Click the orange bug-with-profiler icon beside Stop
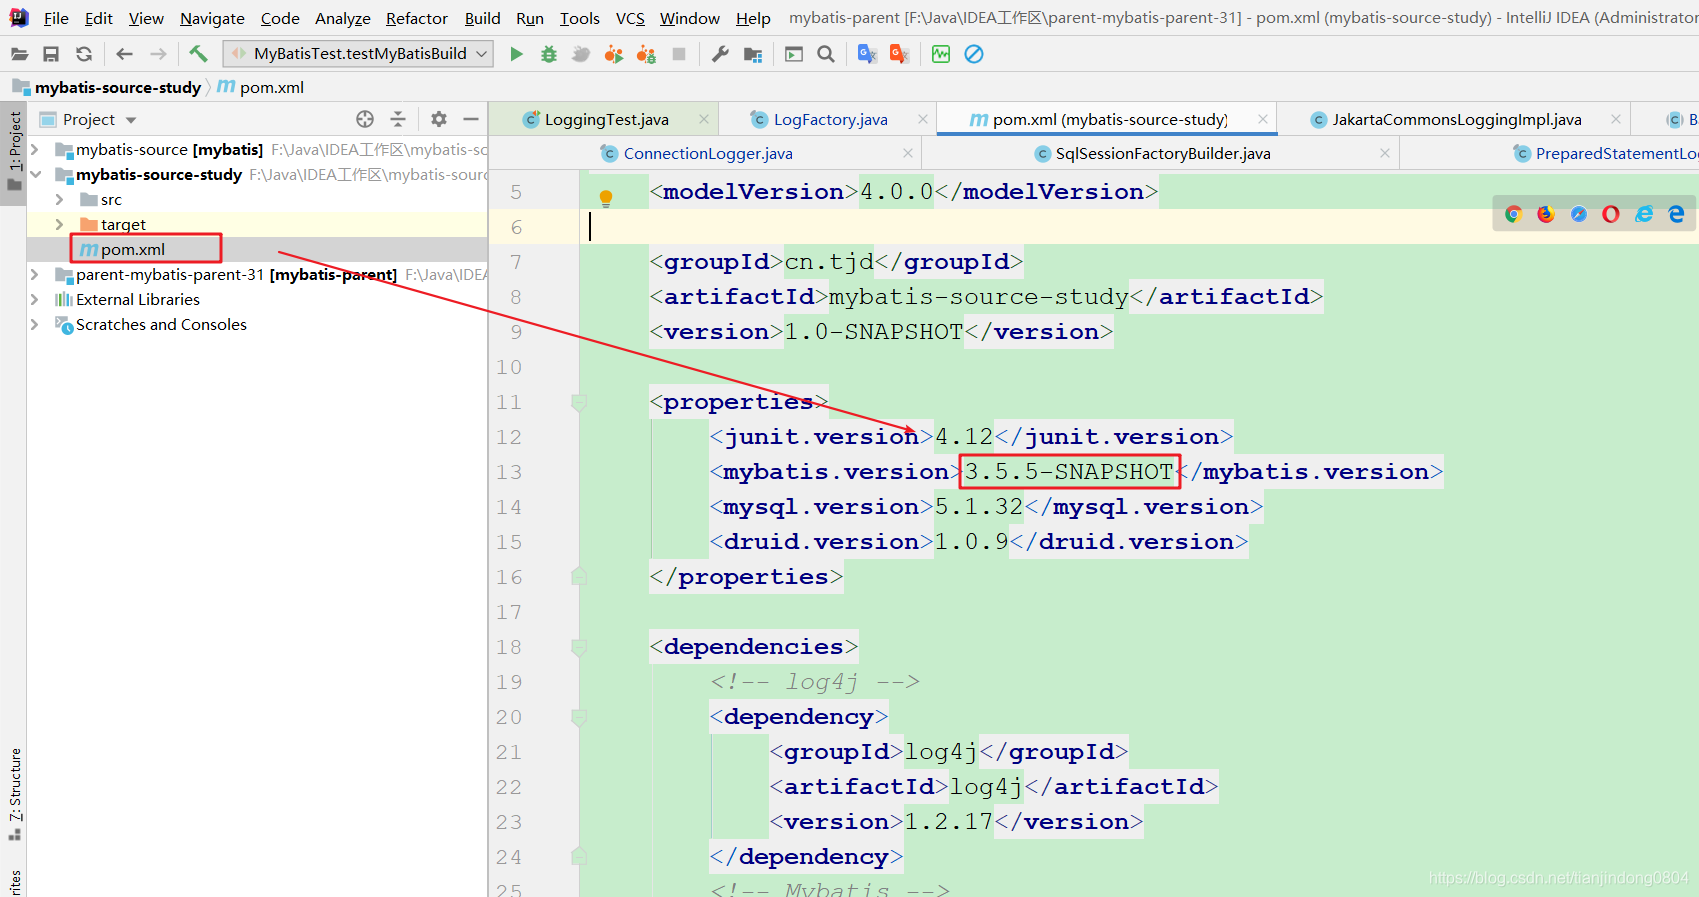Viewport: 1699px width, 897px height. tap(647, 54)
